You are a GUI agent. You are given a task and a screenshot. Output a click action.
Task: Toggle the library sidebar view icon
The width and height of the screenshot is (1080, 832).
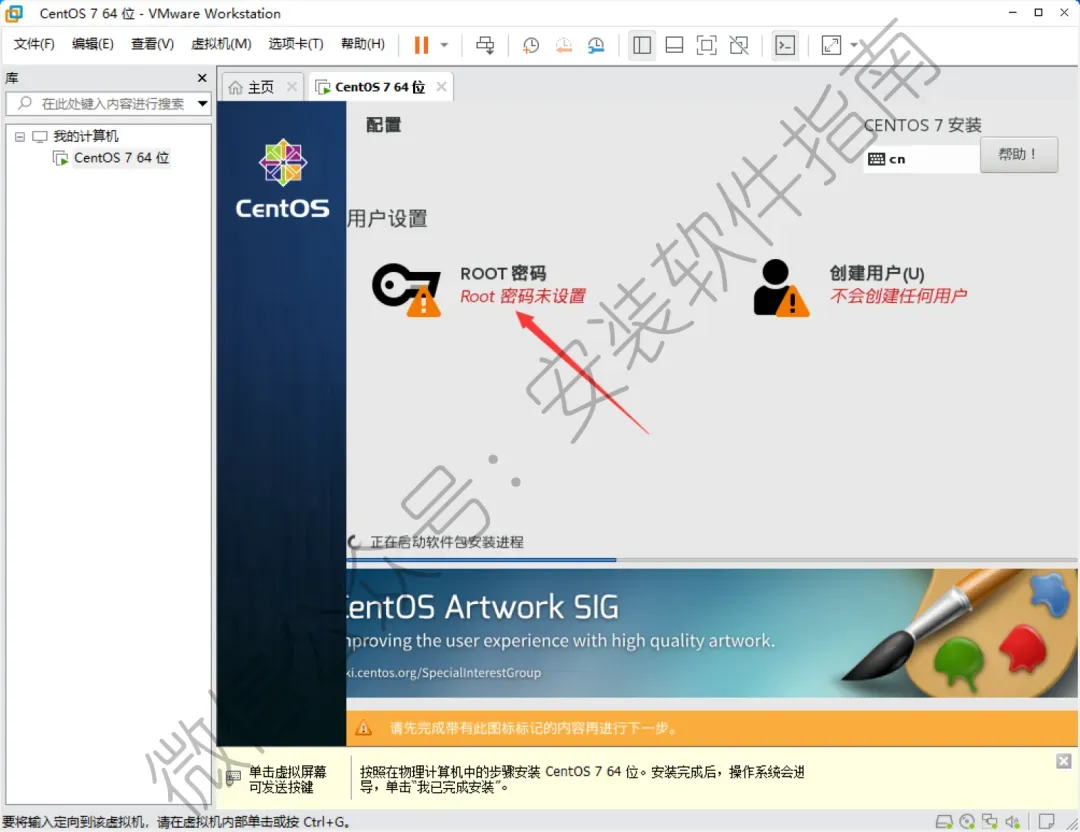642,45
